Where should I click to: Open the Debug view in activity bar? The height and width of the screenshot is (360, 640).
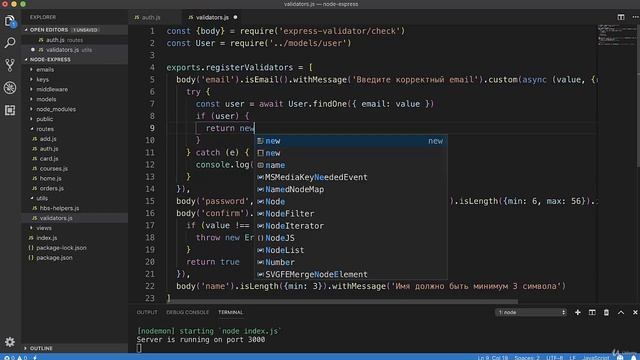coord(10,87)
